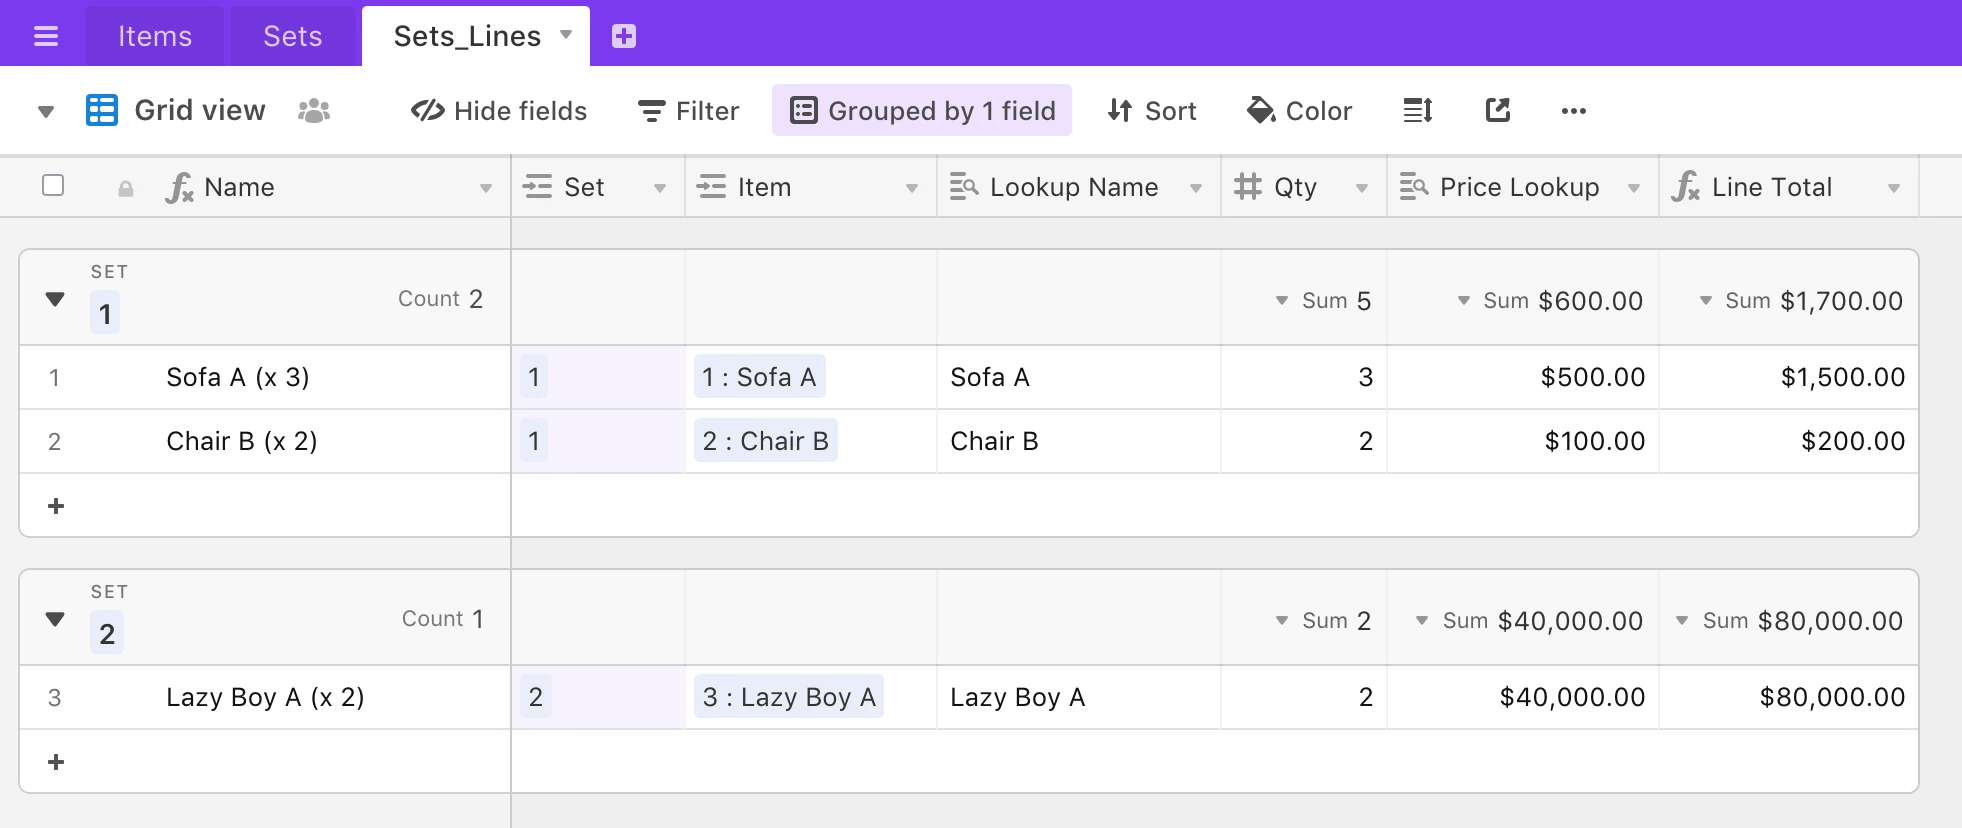Add a new row to Set 1

click(56, 506)
